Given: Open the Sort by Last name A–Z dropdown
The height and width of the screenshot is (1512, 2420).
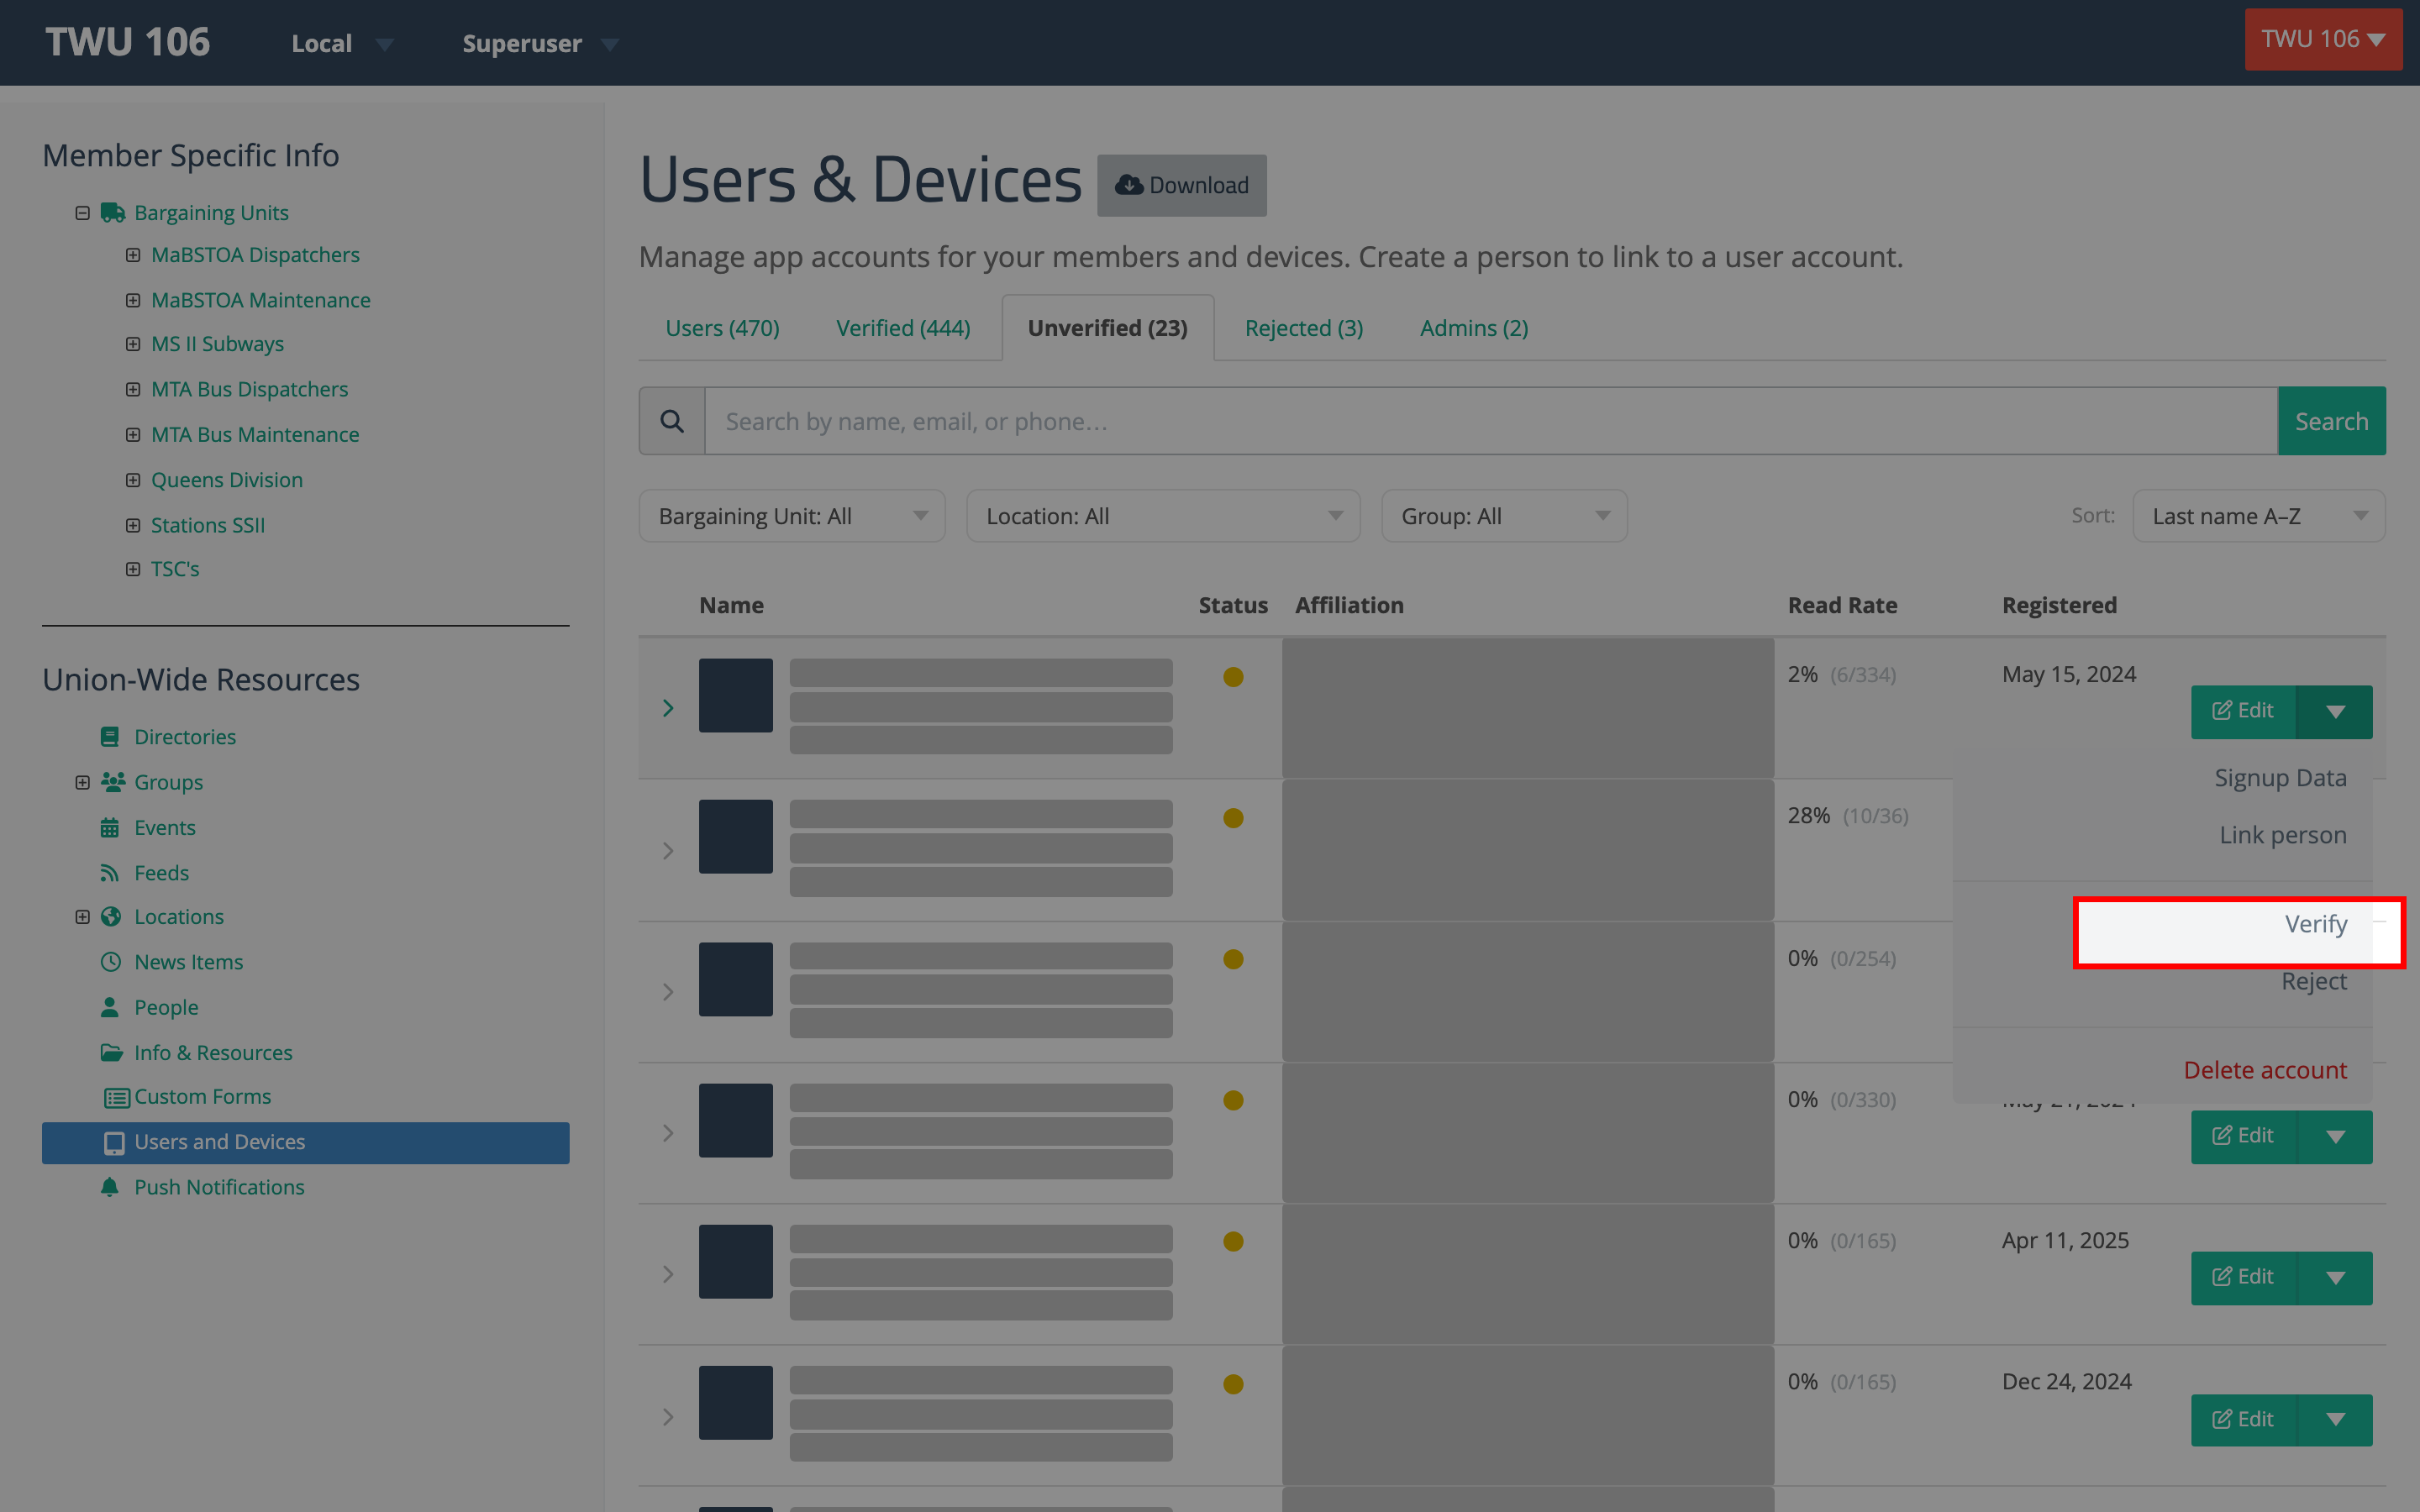Looking at the screenshot, I should pyautogui.click(x=2258, y=516).
